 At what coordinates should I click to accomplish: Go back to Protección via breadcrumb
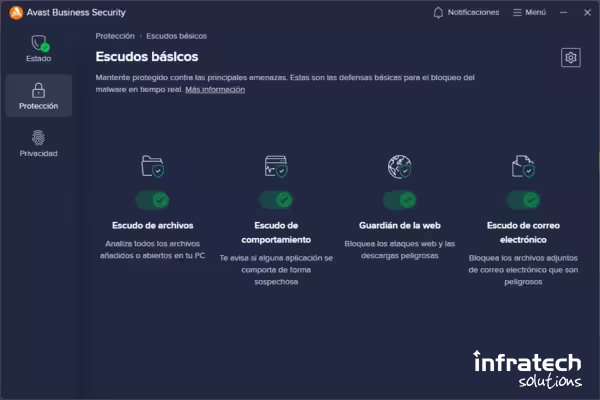pos(115,36)
